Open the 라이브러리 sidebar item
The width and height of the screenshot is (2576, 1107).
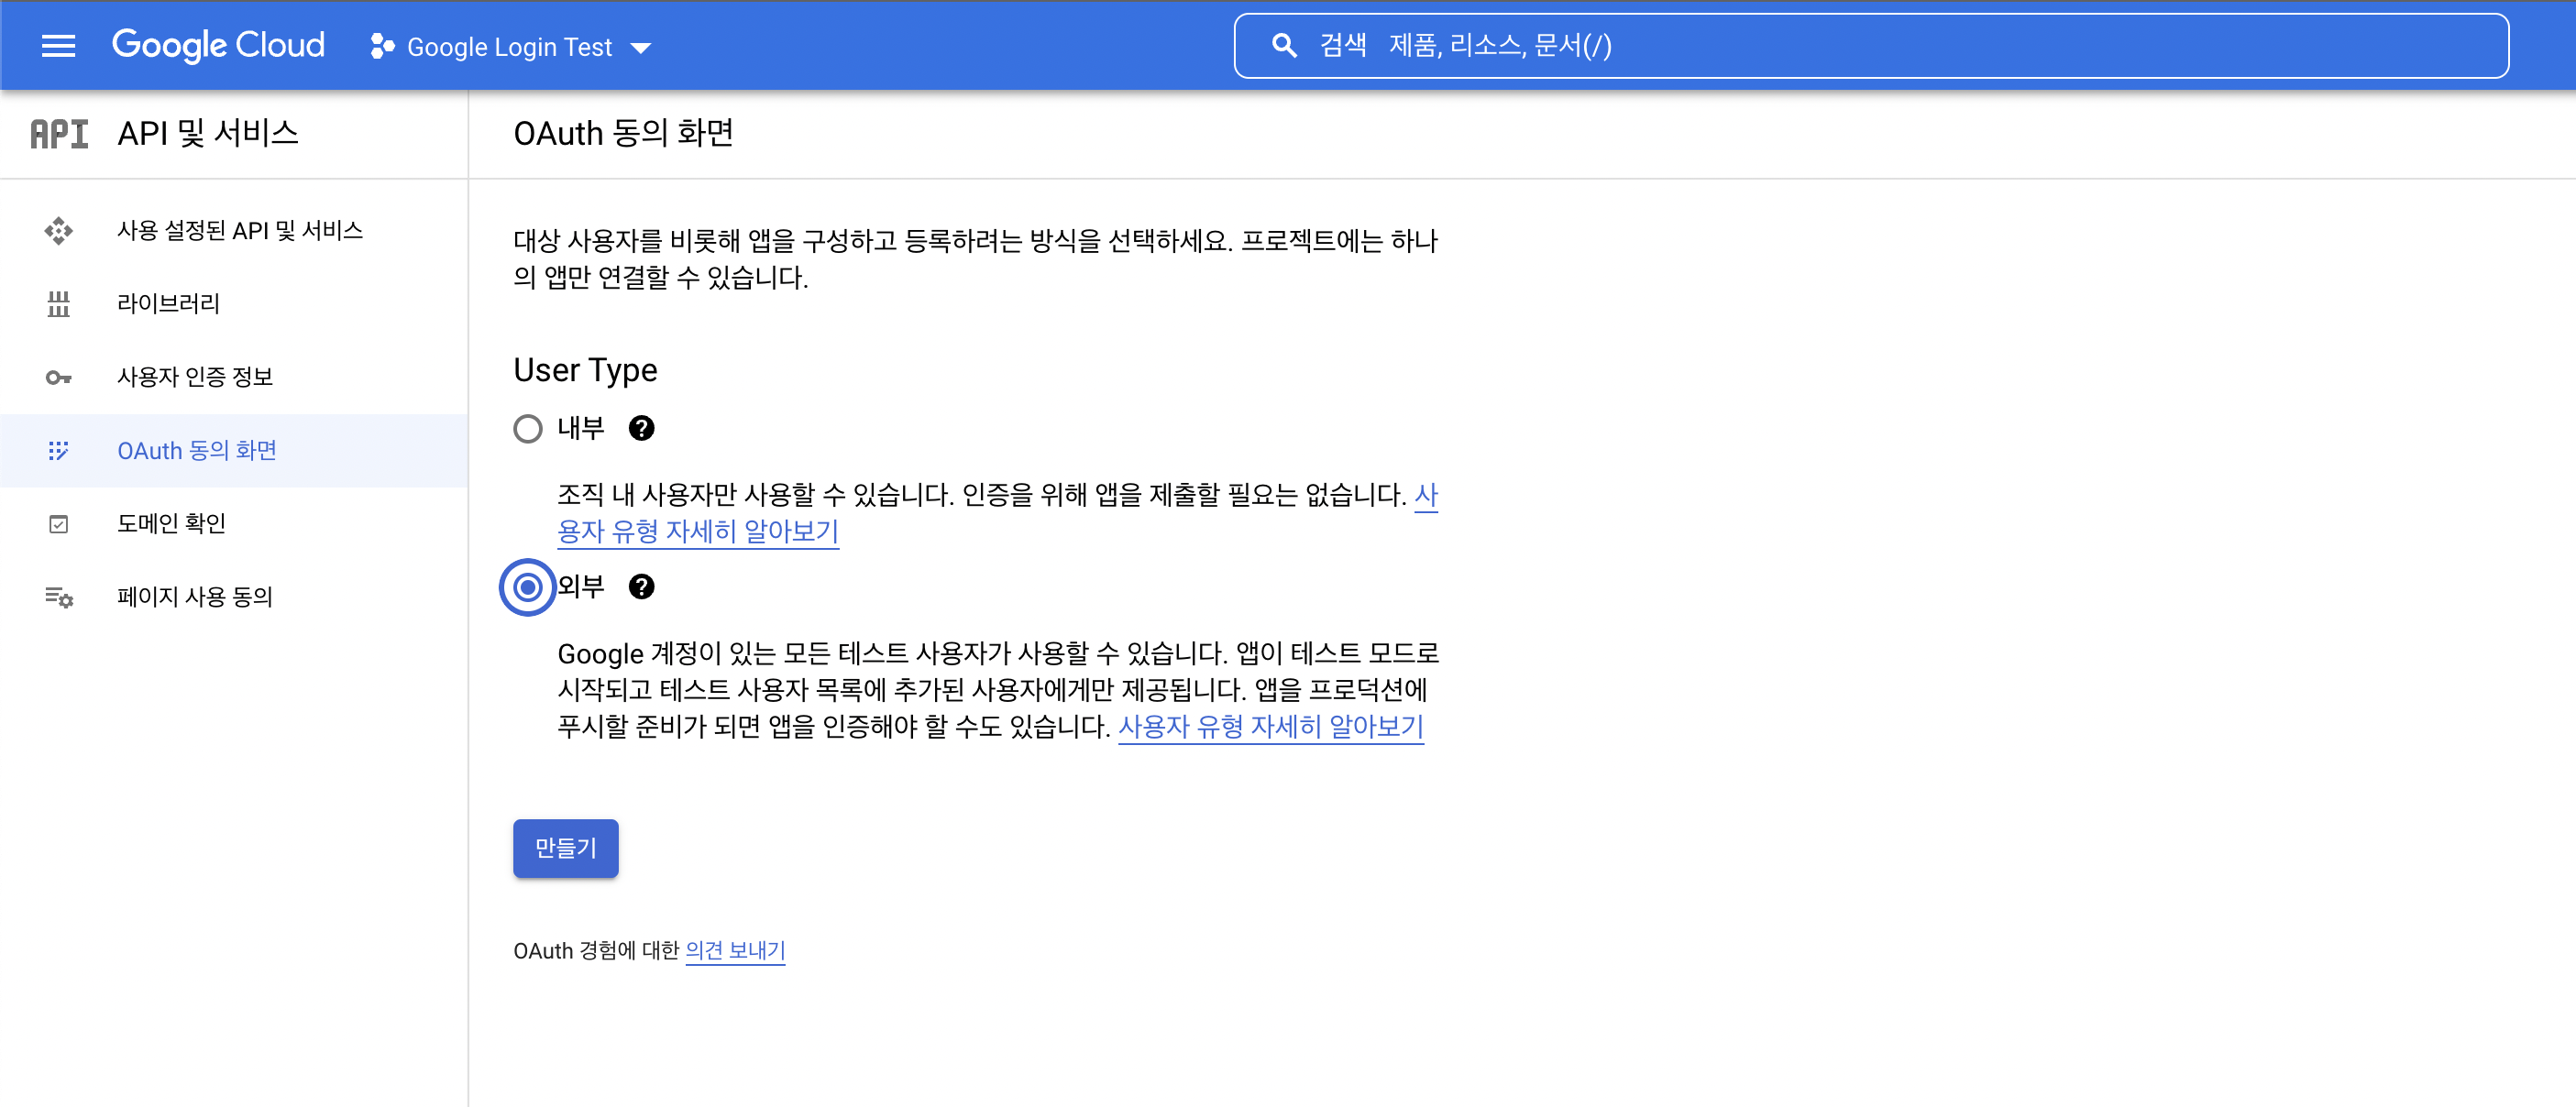point(168,304)
